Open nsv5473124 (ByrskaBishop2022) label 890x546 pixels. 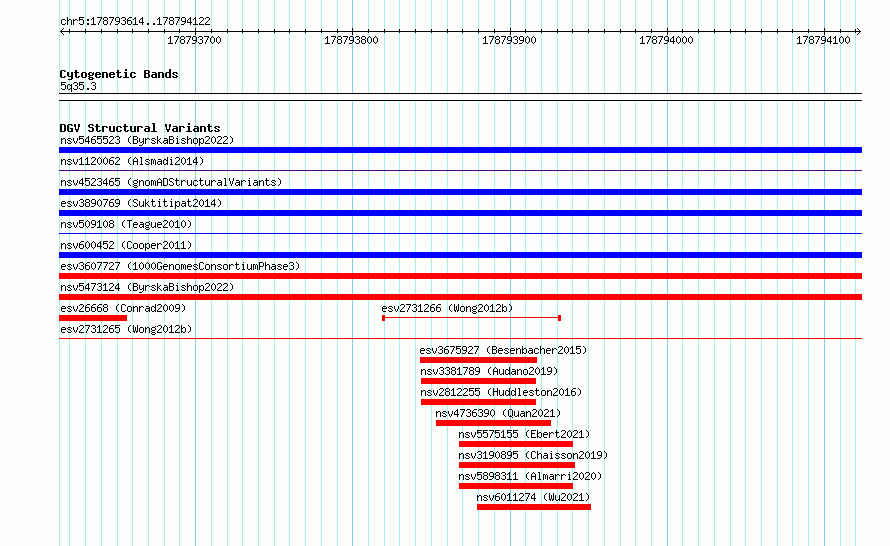click(x=147, y=287)
